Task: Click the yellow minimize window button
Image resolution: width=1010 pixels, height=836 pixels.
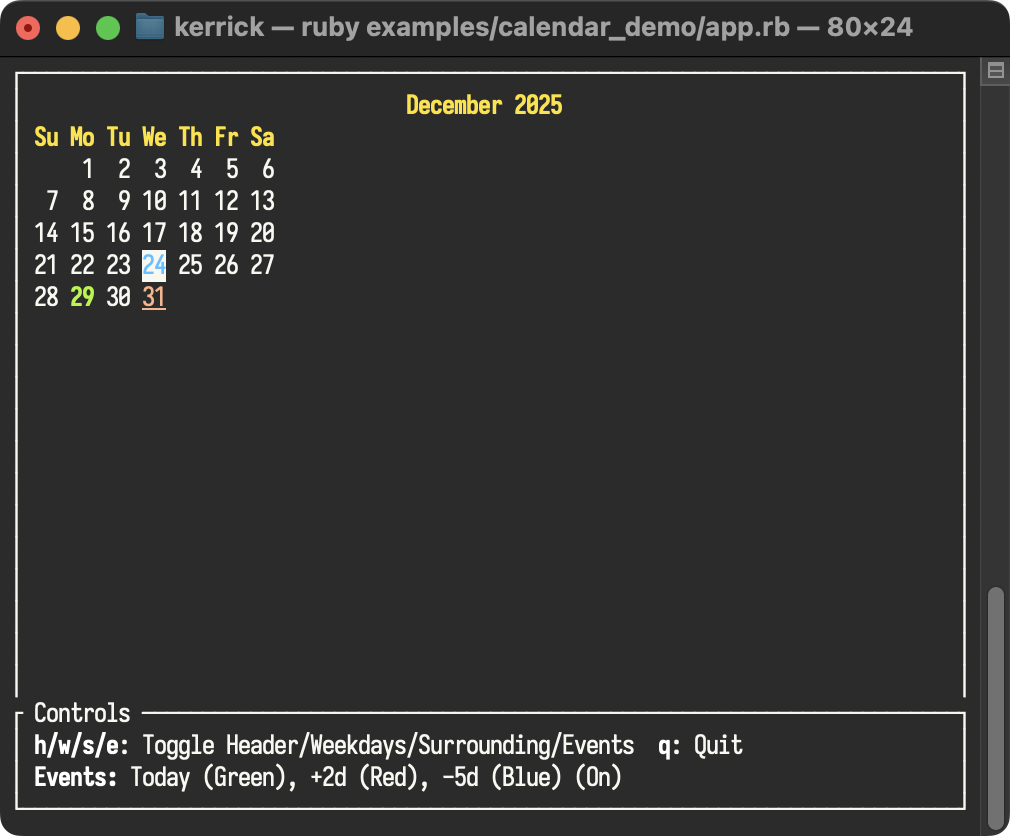Action: (x=68, y=28)
